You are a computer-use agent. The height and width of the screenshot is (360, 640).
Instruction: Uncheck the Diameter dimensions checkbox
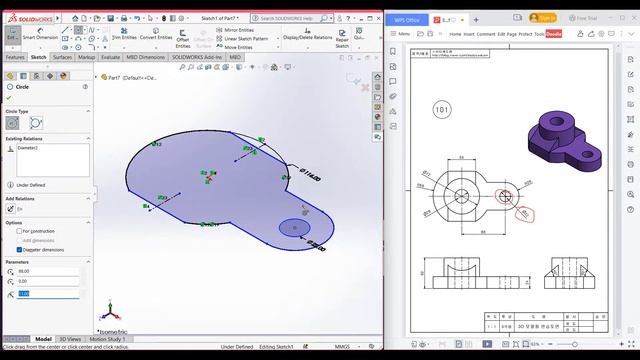[x=19, y=249]
